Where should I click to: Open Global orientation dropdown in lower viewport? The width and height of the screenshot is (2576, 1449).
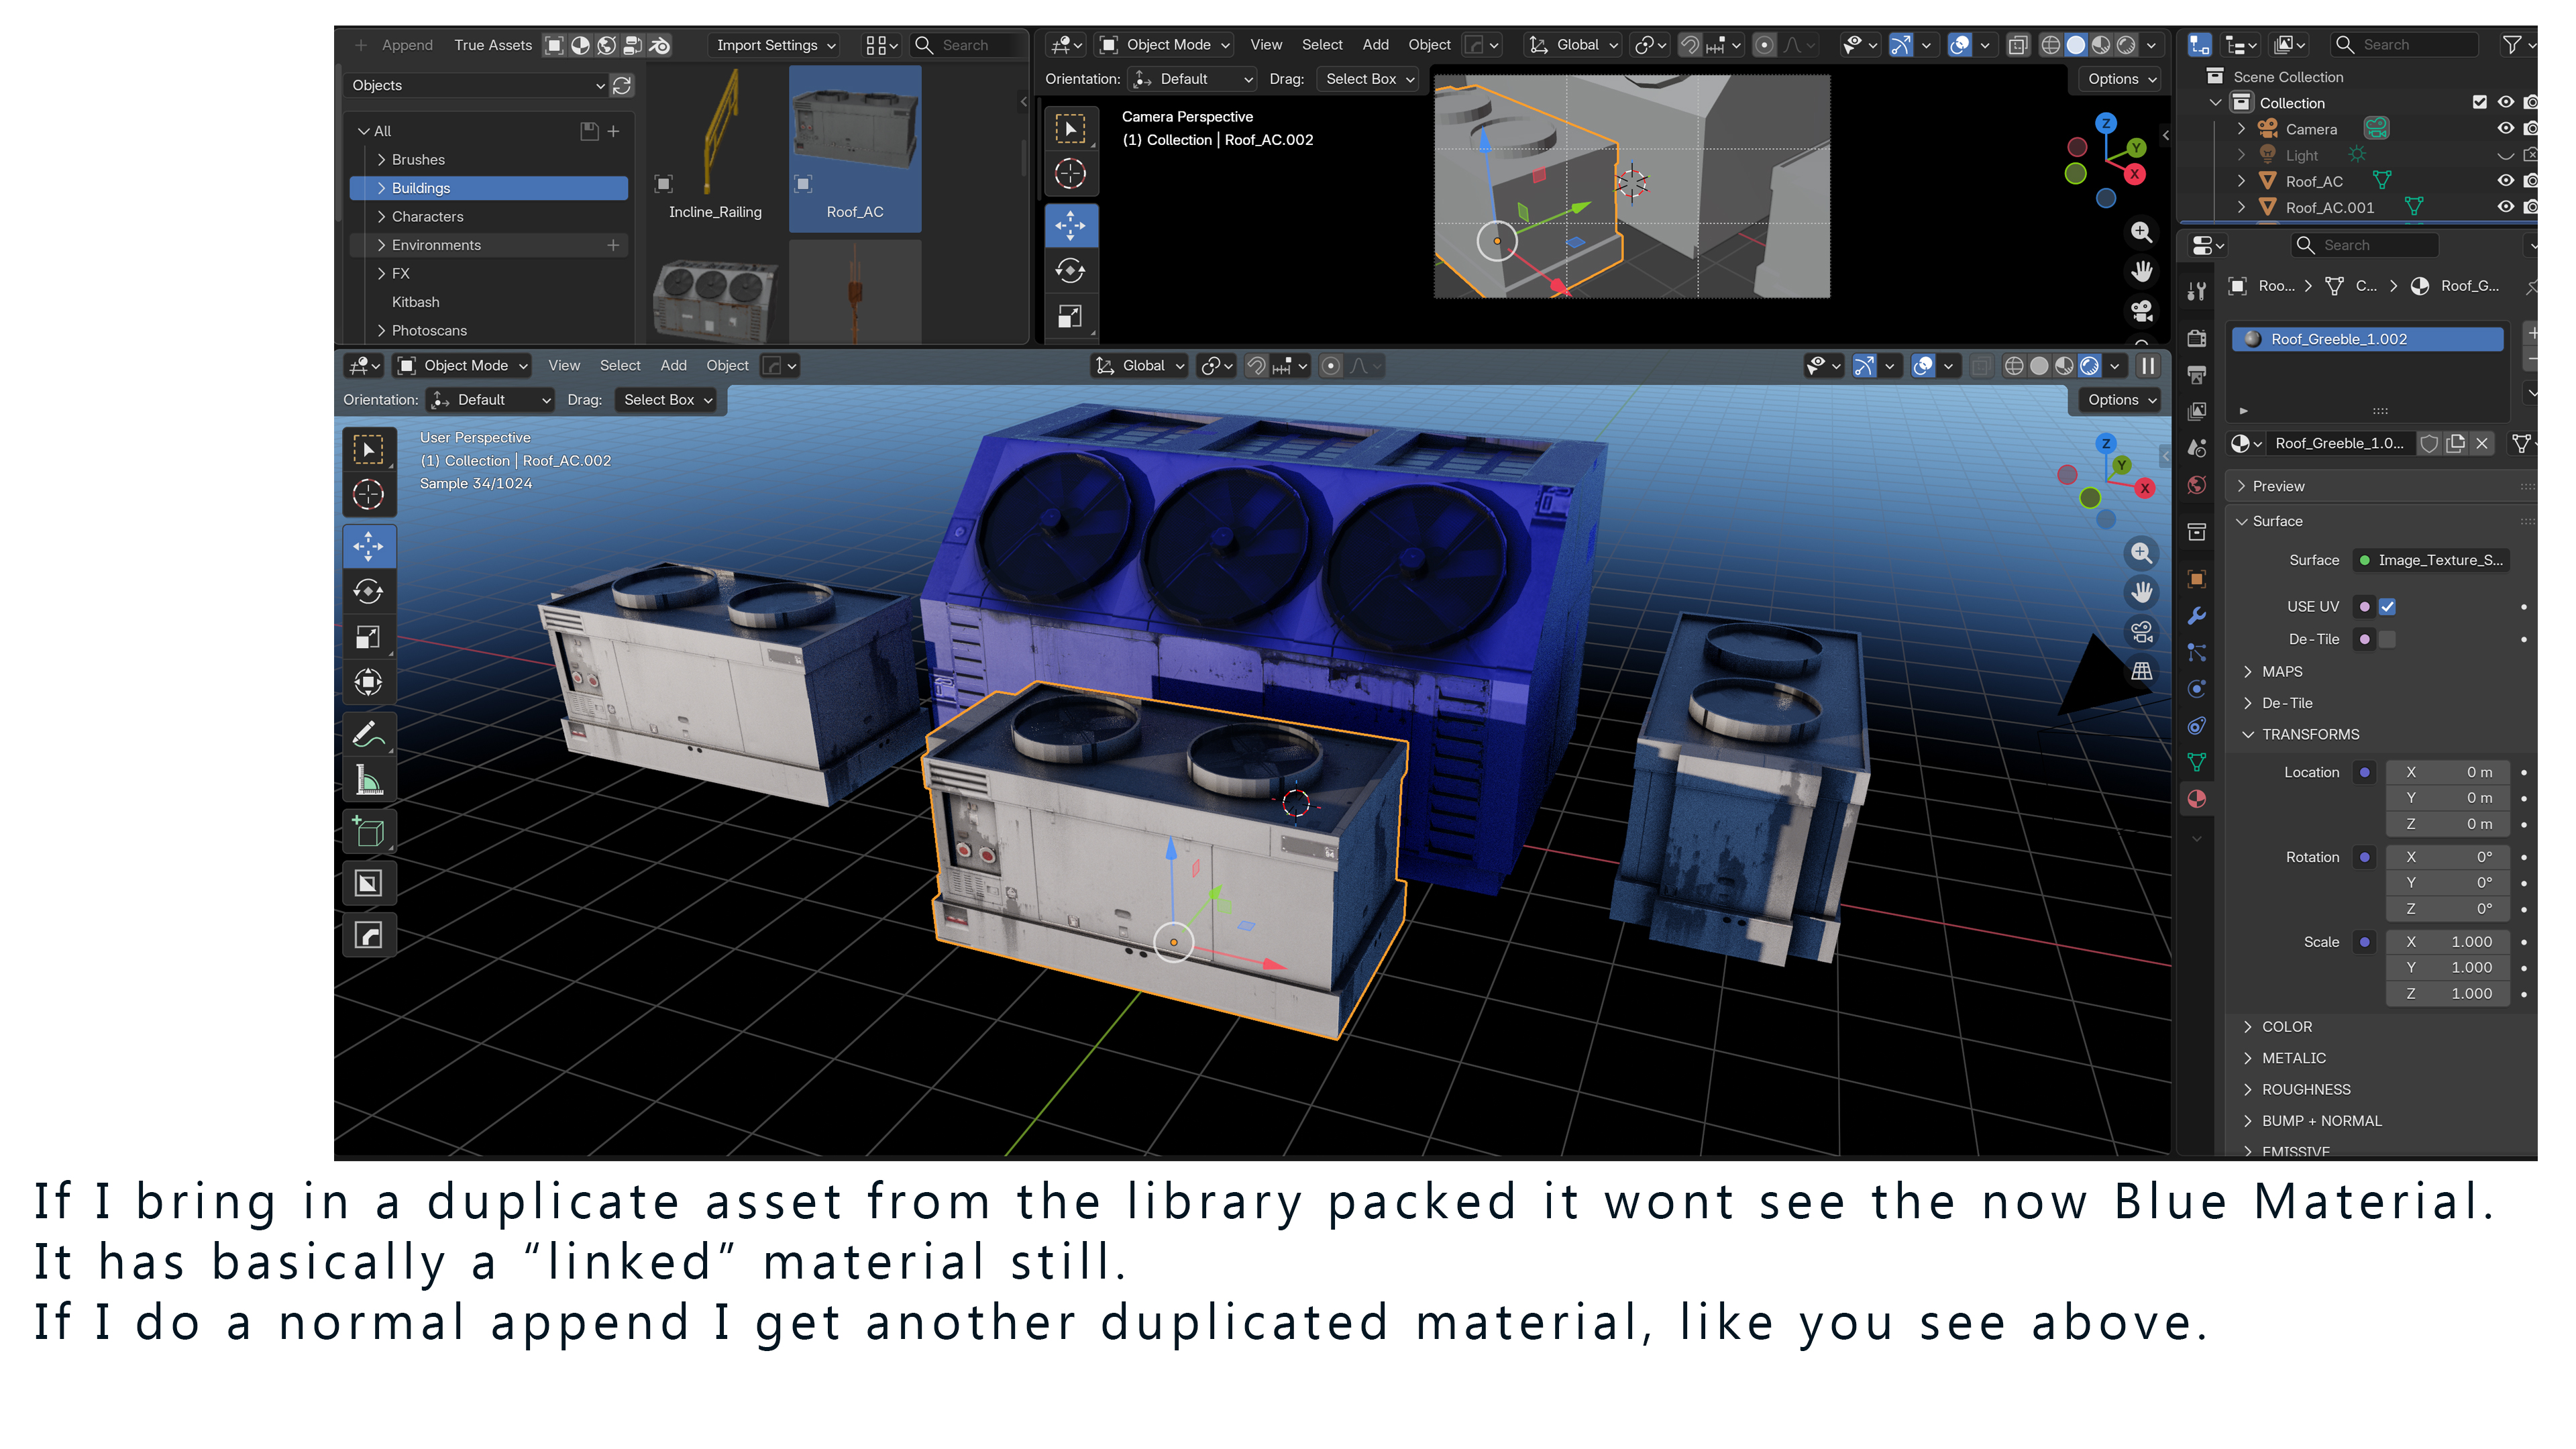1140,366
